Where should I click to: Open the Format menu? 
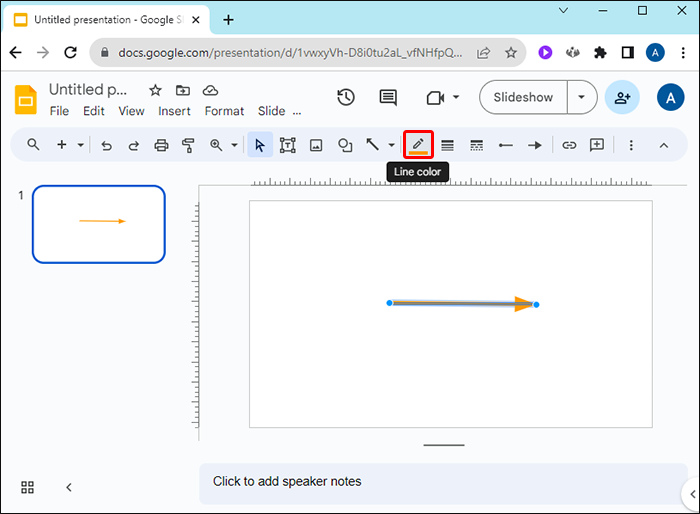coord(224,111)
